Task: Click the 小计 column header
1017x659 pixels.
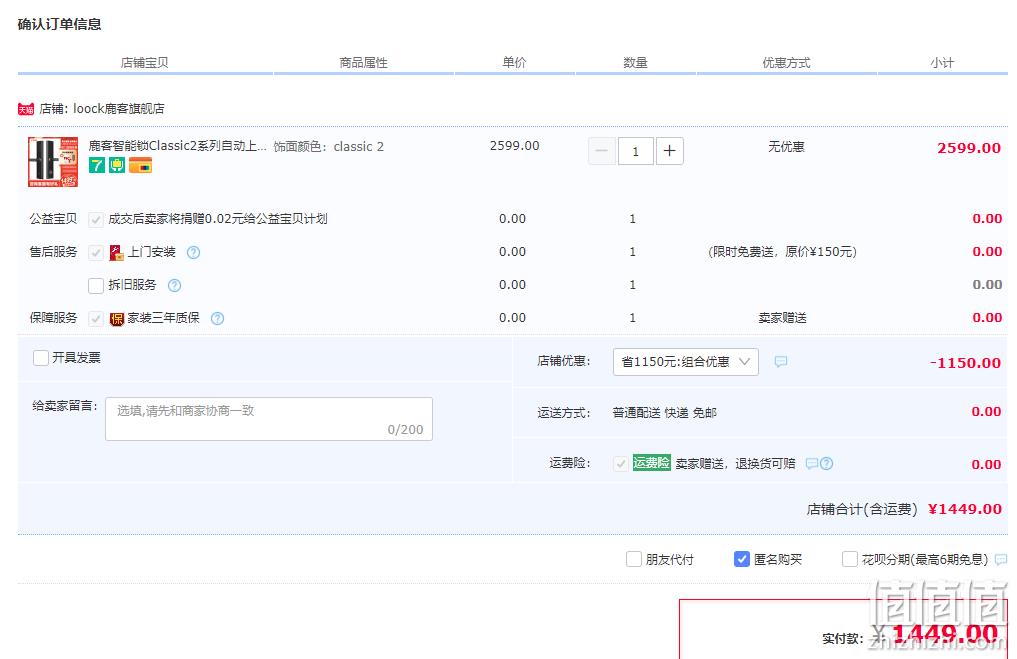Action: point(942,63)
